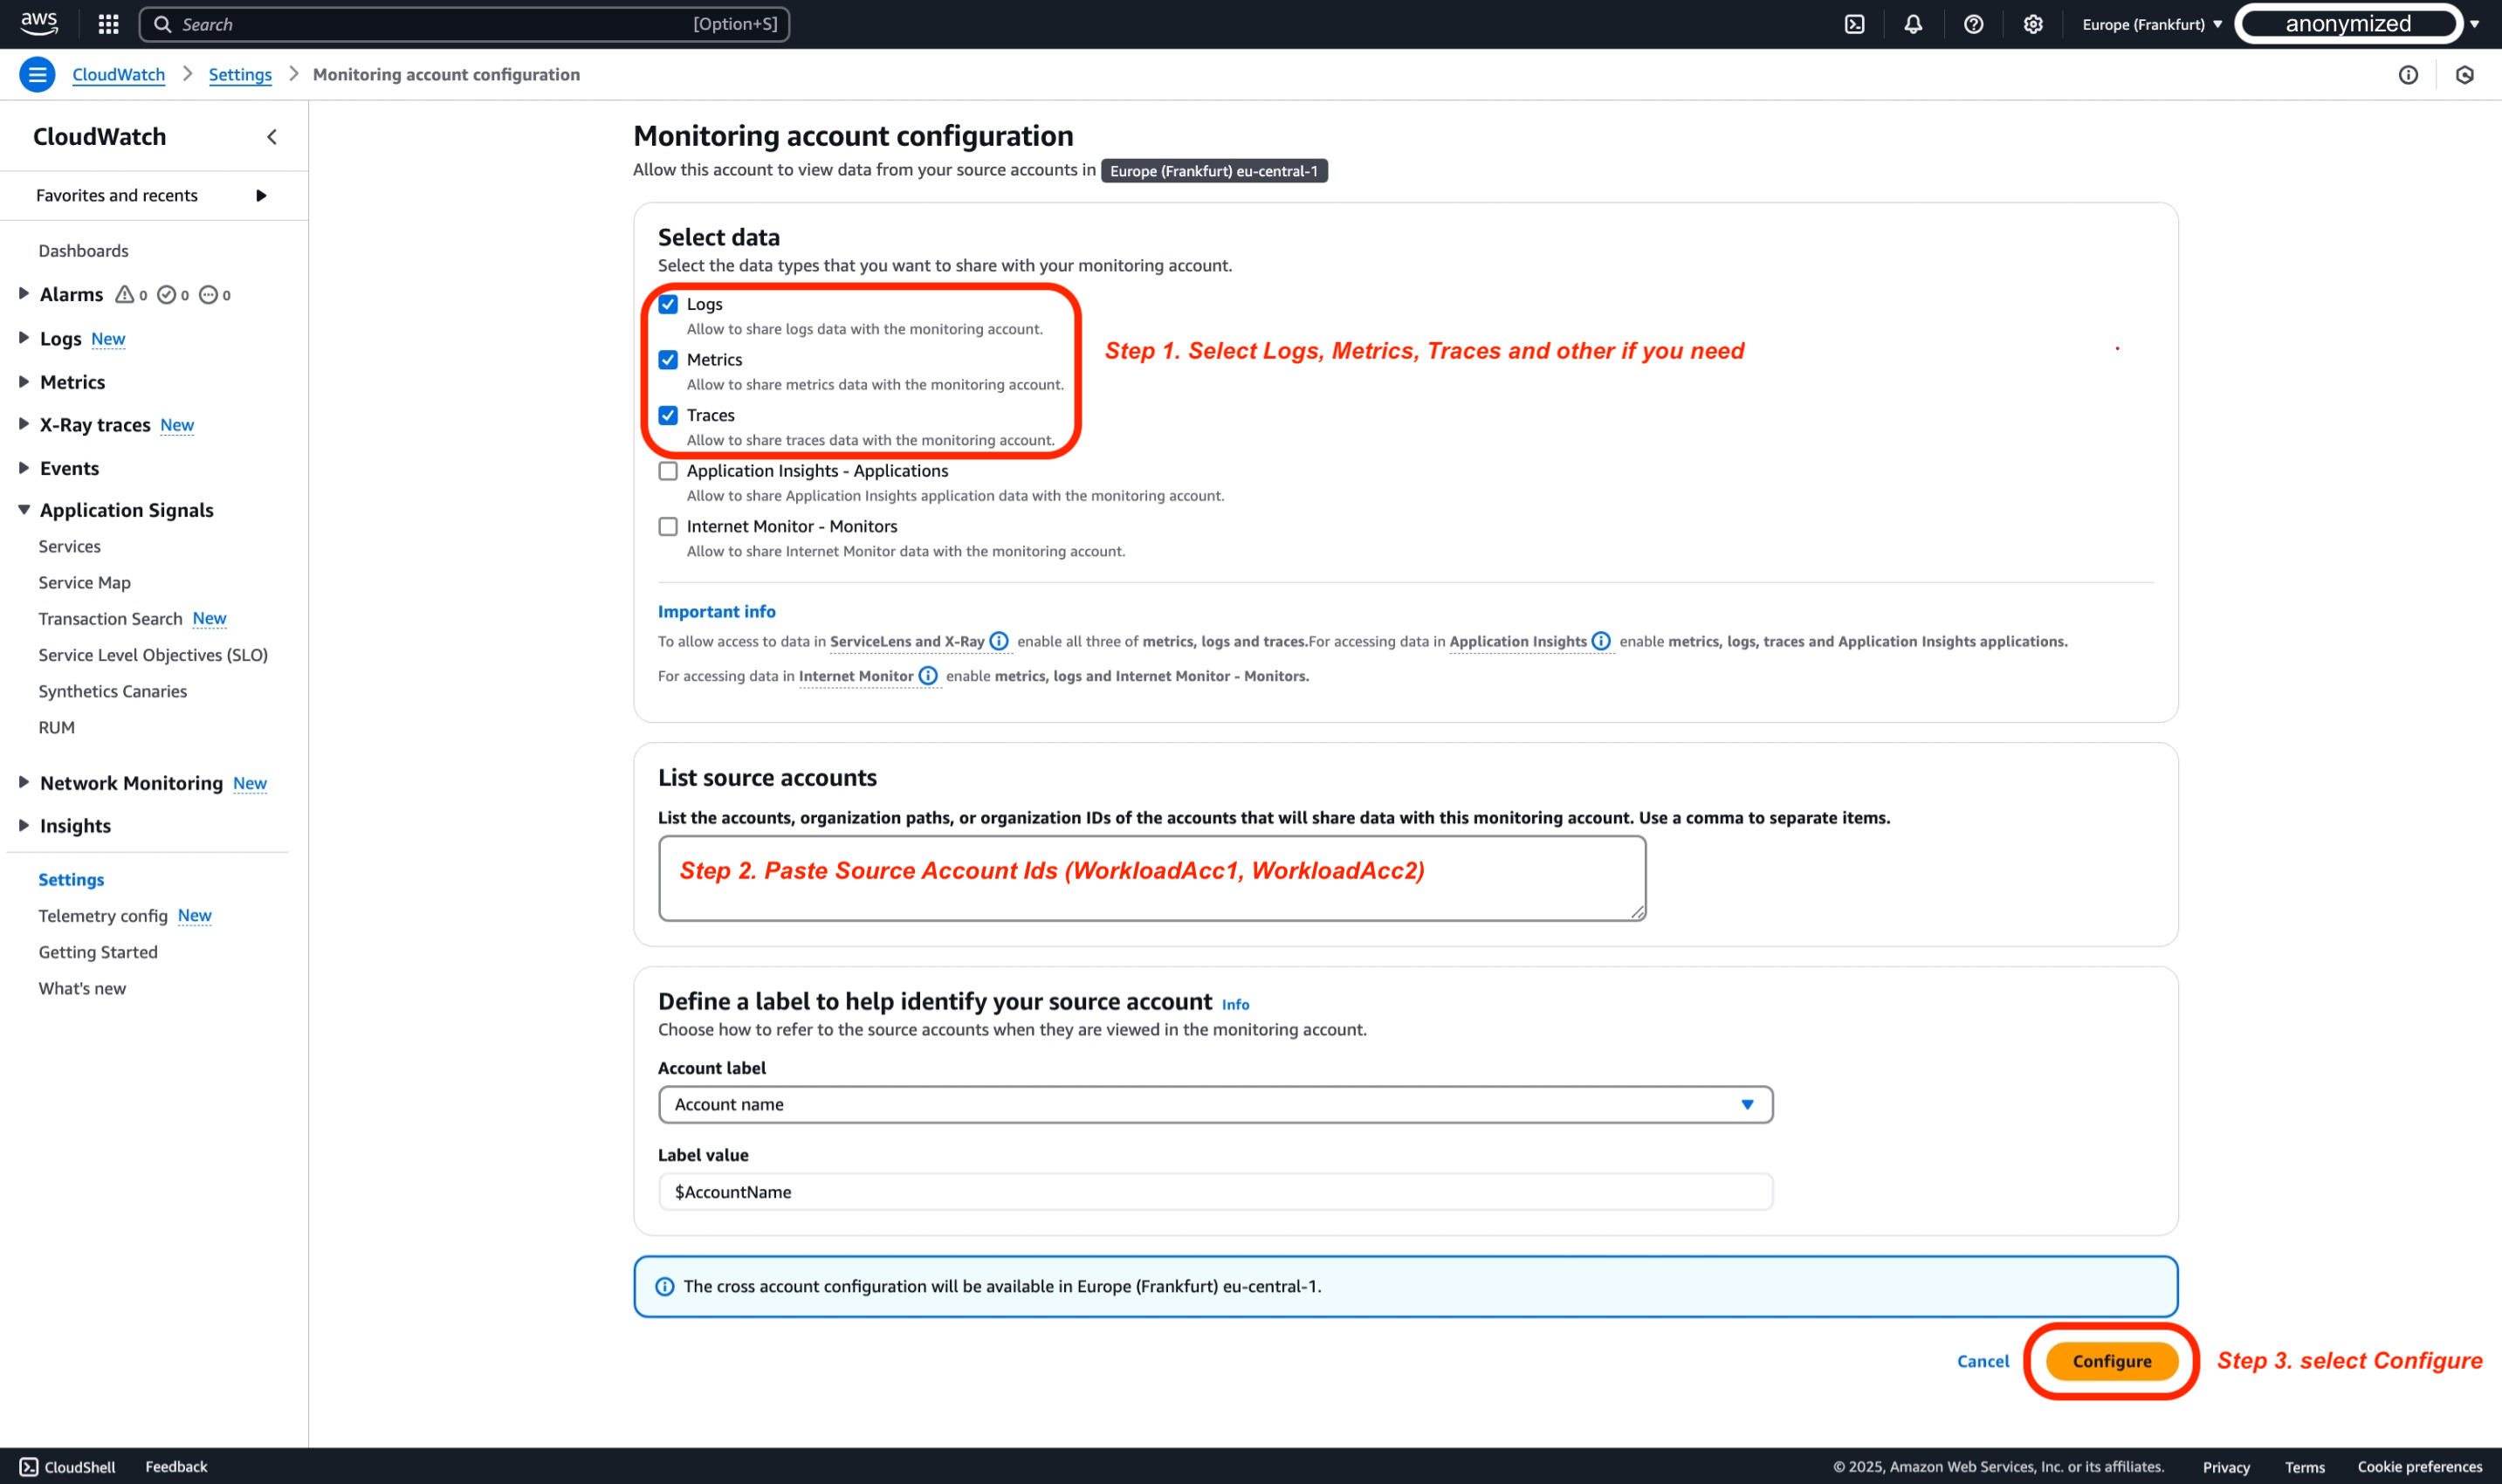The image size is (2502, 1484).
Task: Collapse the Application Signals section
Action: [24, 509]
